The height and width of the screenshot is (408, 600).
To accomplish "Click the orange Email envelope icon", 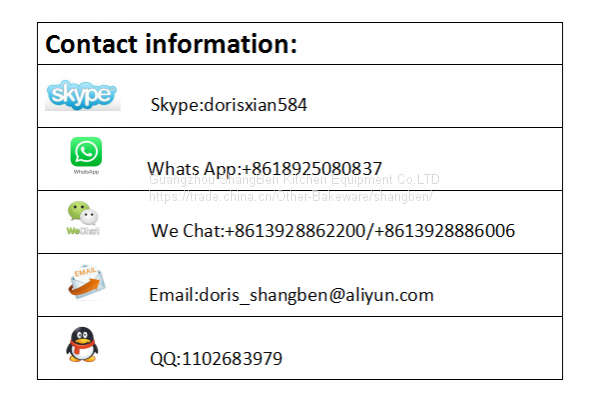I will [x=86, y=283].
